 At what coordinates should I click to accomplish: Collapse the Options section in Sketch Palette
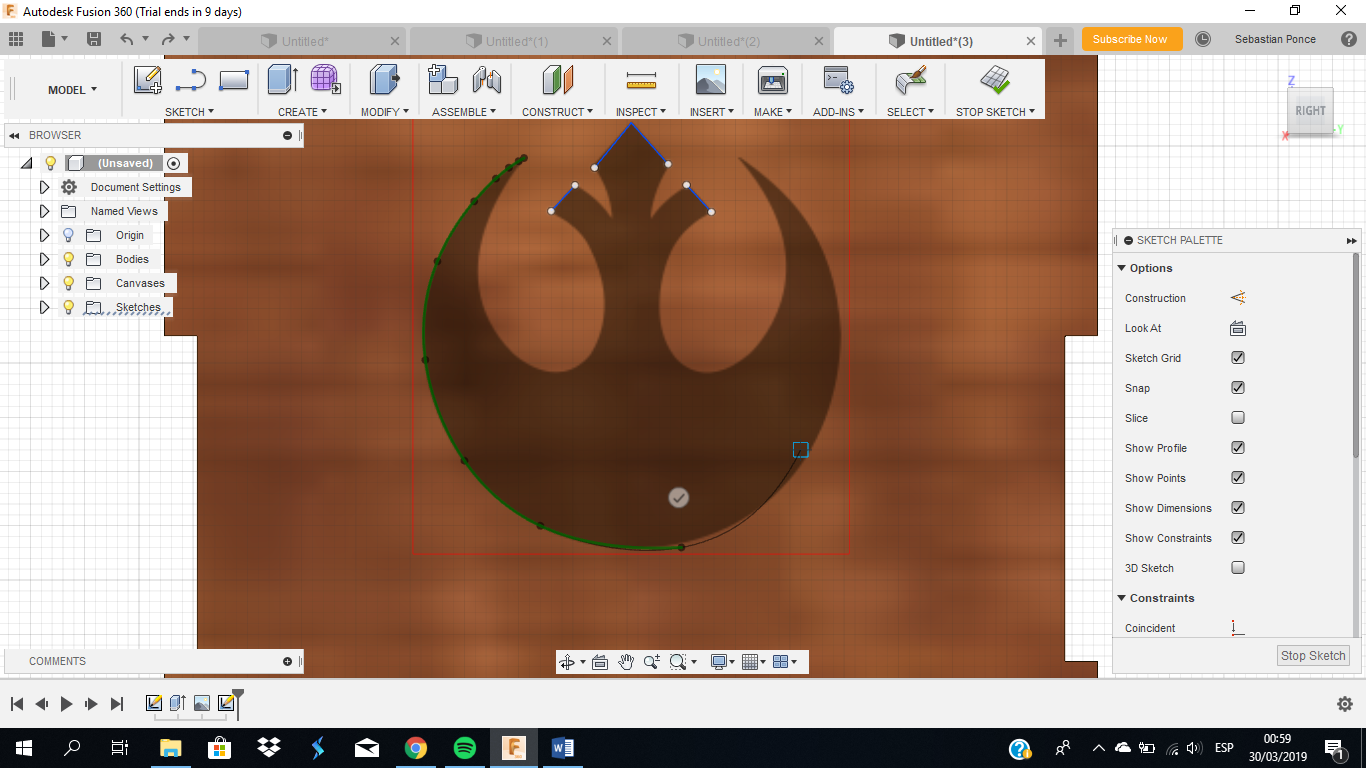[1122, 268]
